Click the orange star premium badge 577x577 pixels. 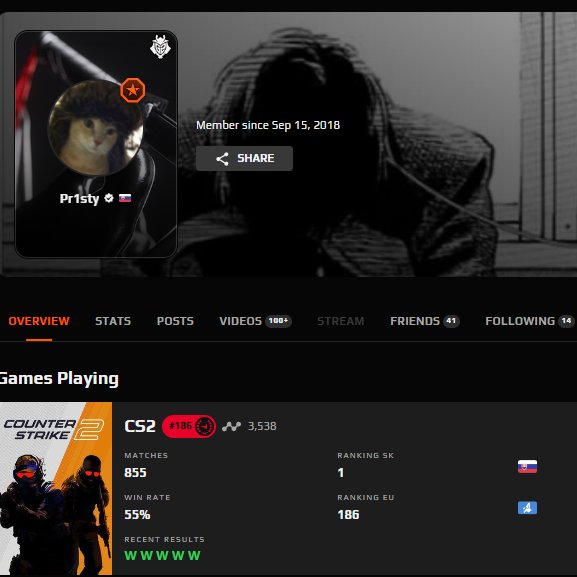[132, 90]
